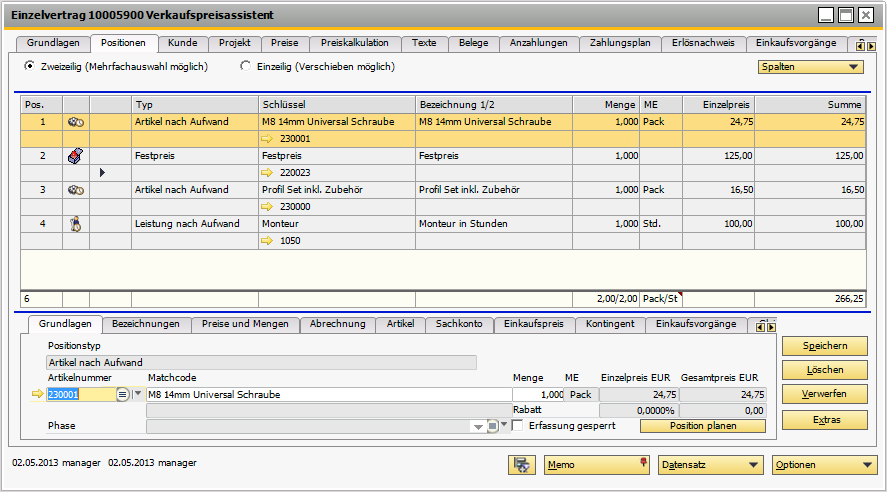Click the Position planen button
887x492 pixels.
702,426
